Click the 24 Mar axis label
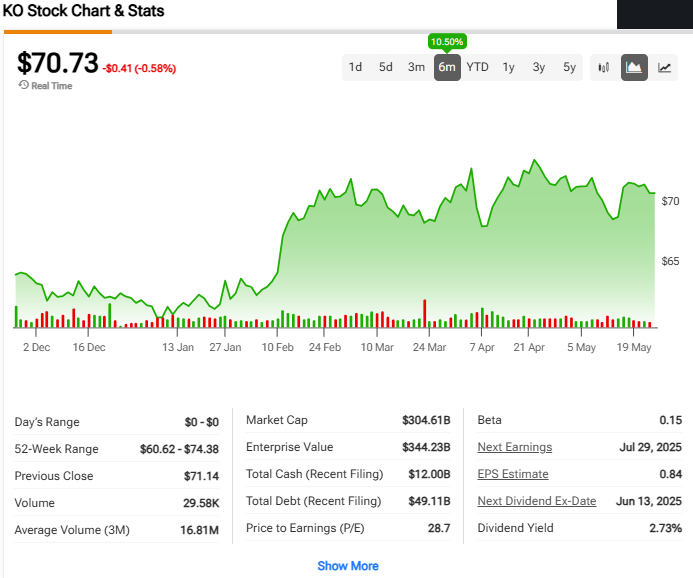 coord(430,347)
